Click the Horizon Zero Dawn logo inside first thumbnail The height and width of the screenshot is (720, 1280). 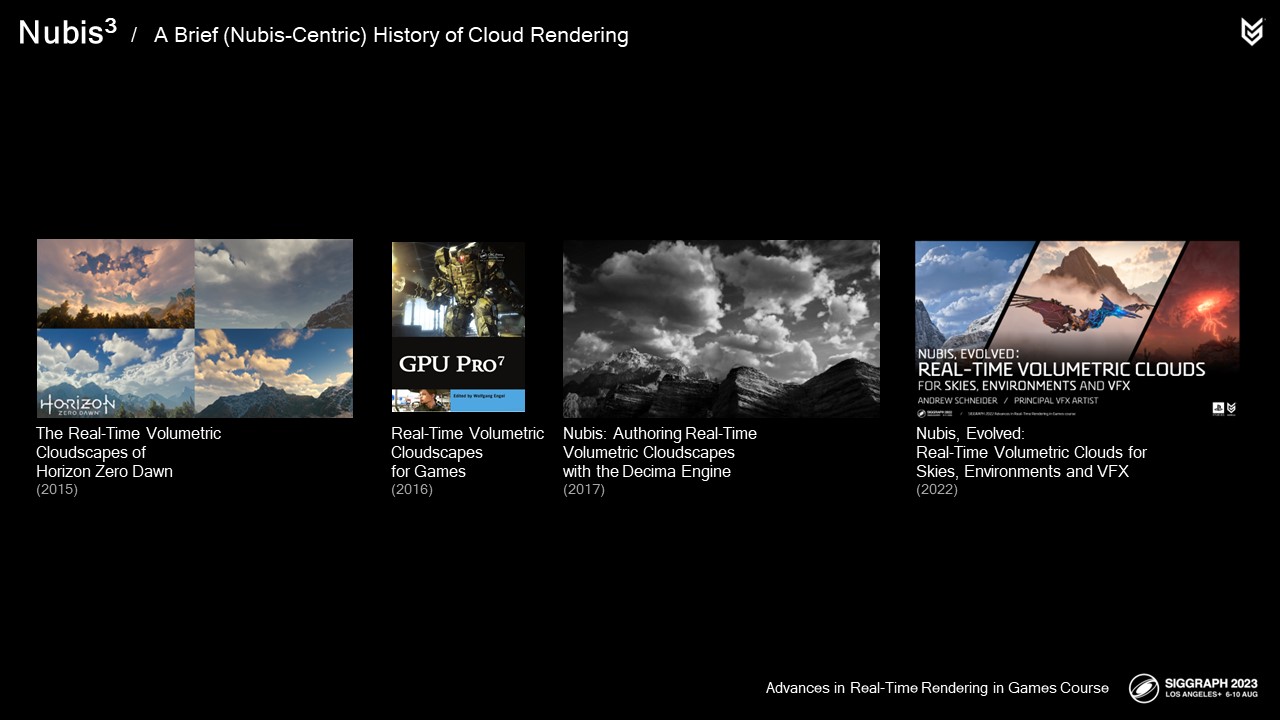click(77, 404)
